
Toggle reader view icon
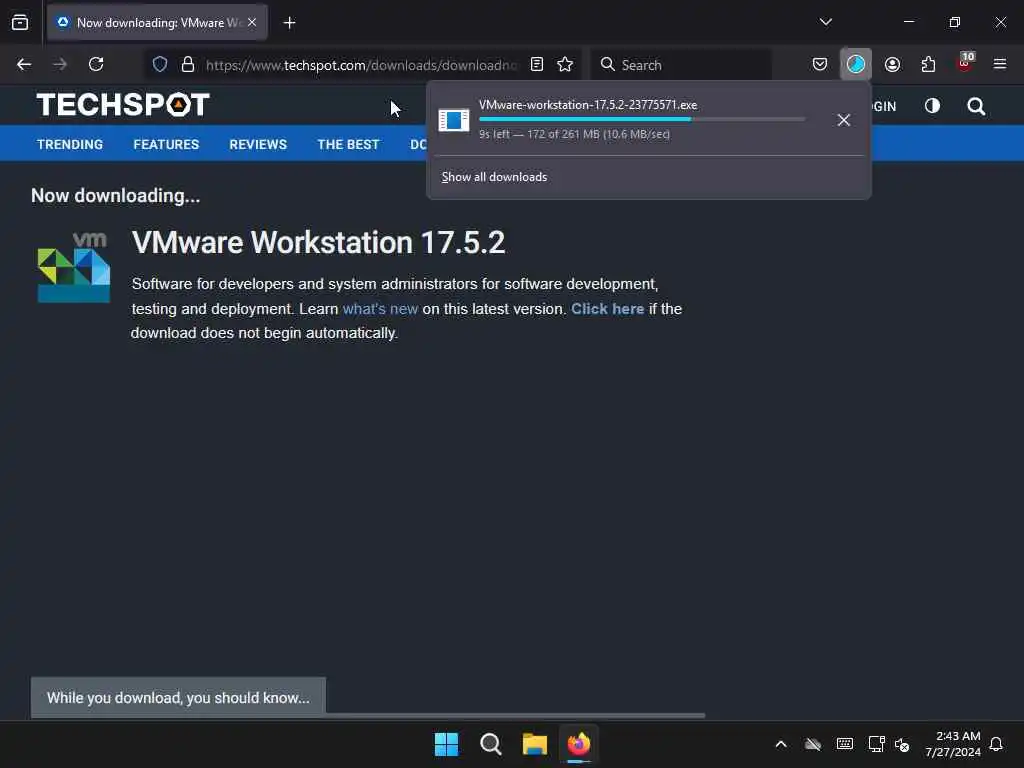click(x=537, y=64)
